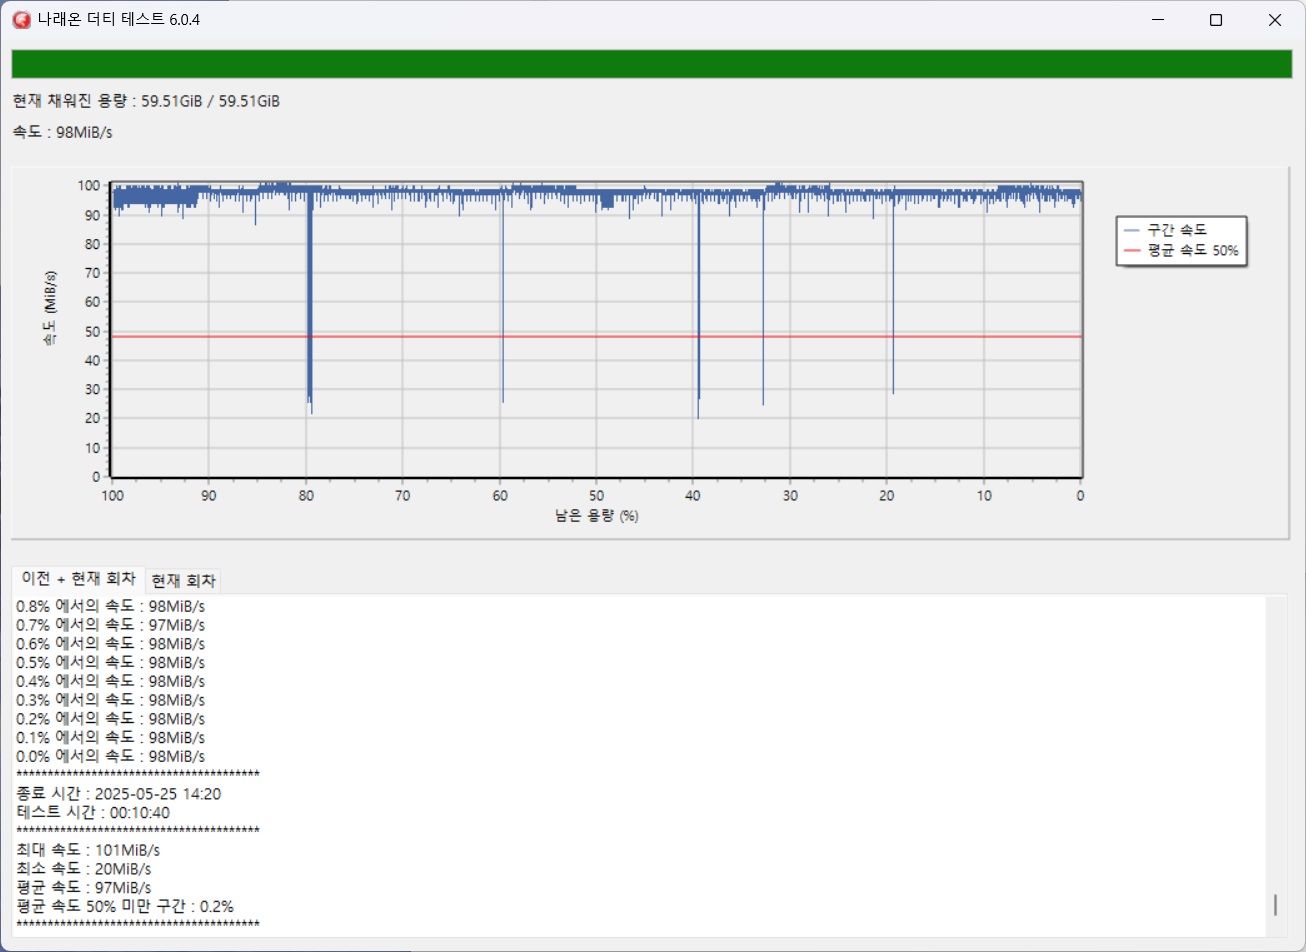Switch to the '현재 회차' tab
This screenshot has height=952, width=1306.
[x=183, y=581]
